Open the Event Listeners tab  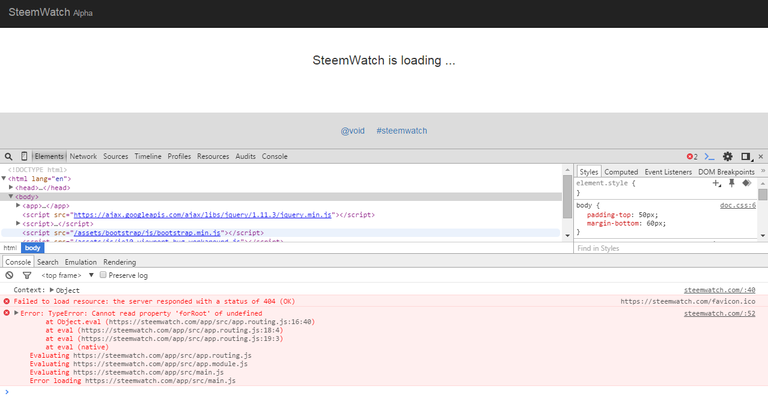tap(668, 172)
